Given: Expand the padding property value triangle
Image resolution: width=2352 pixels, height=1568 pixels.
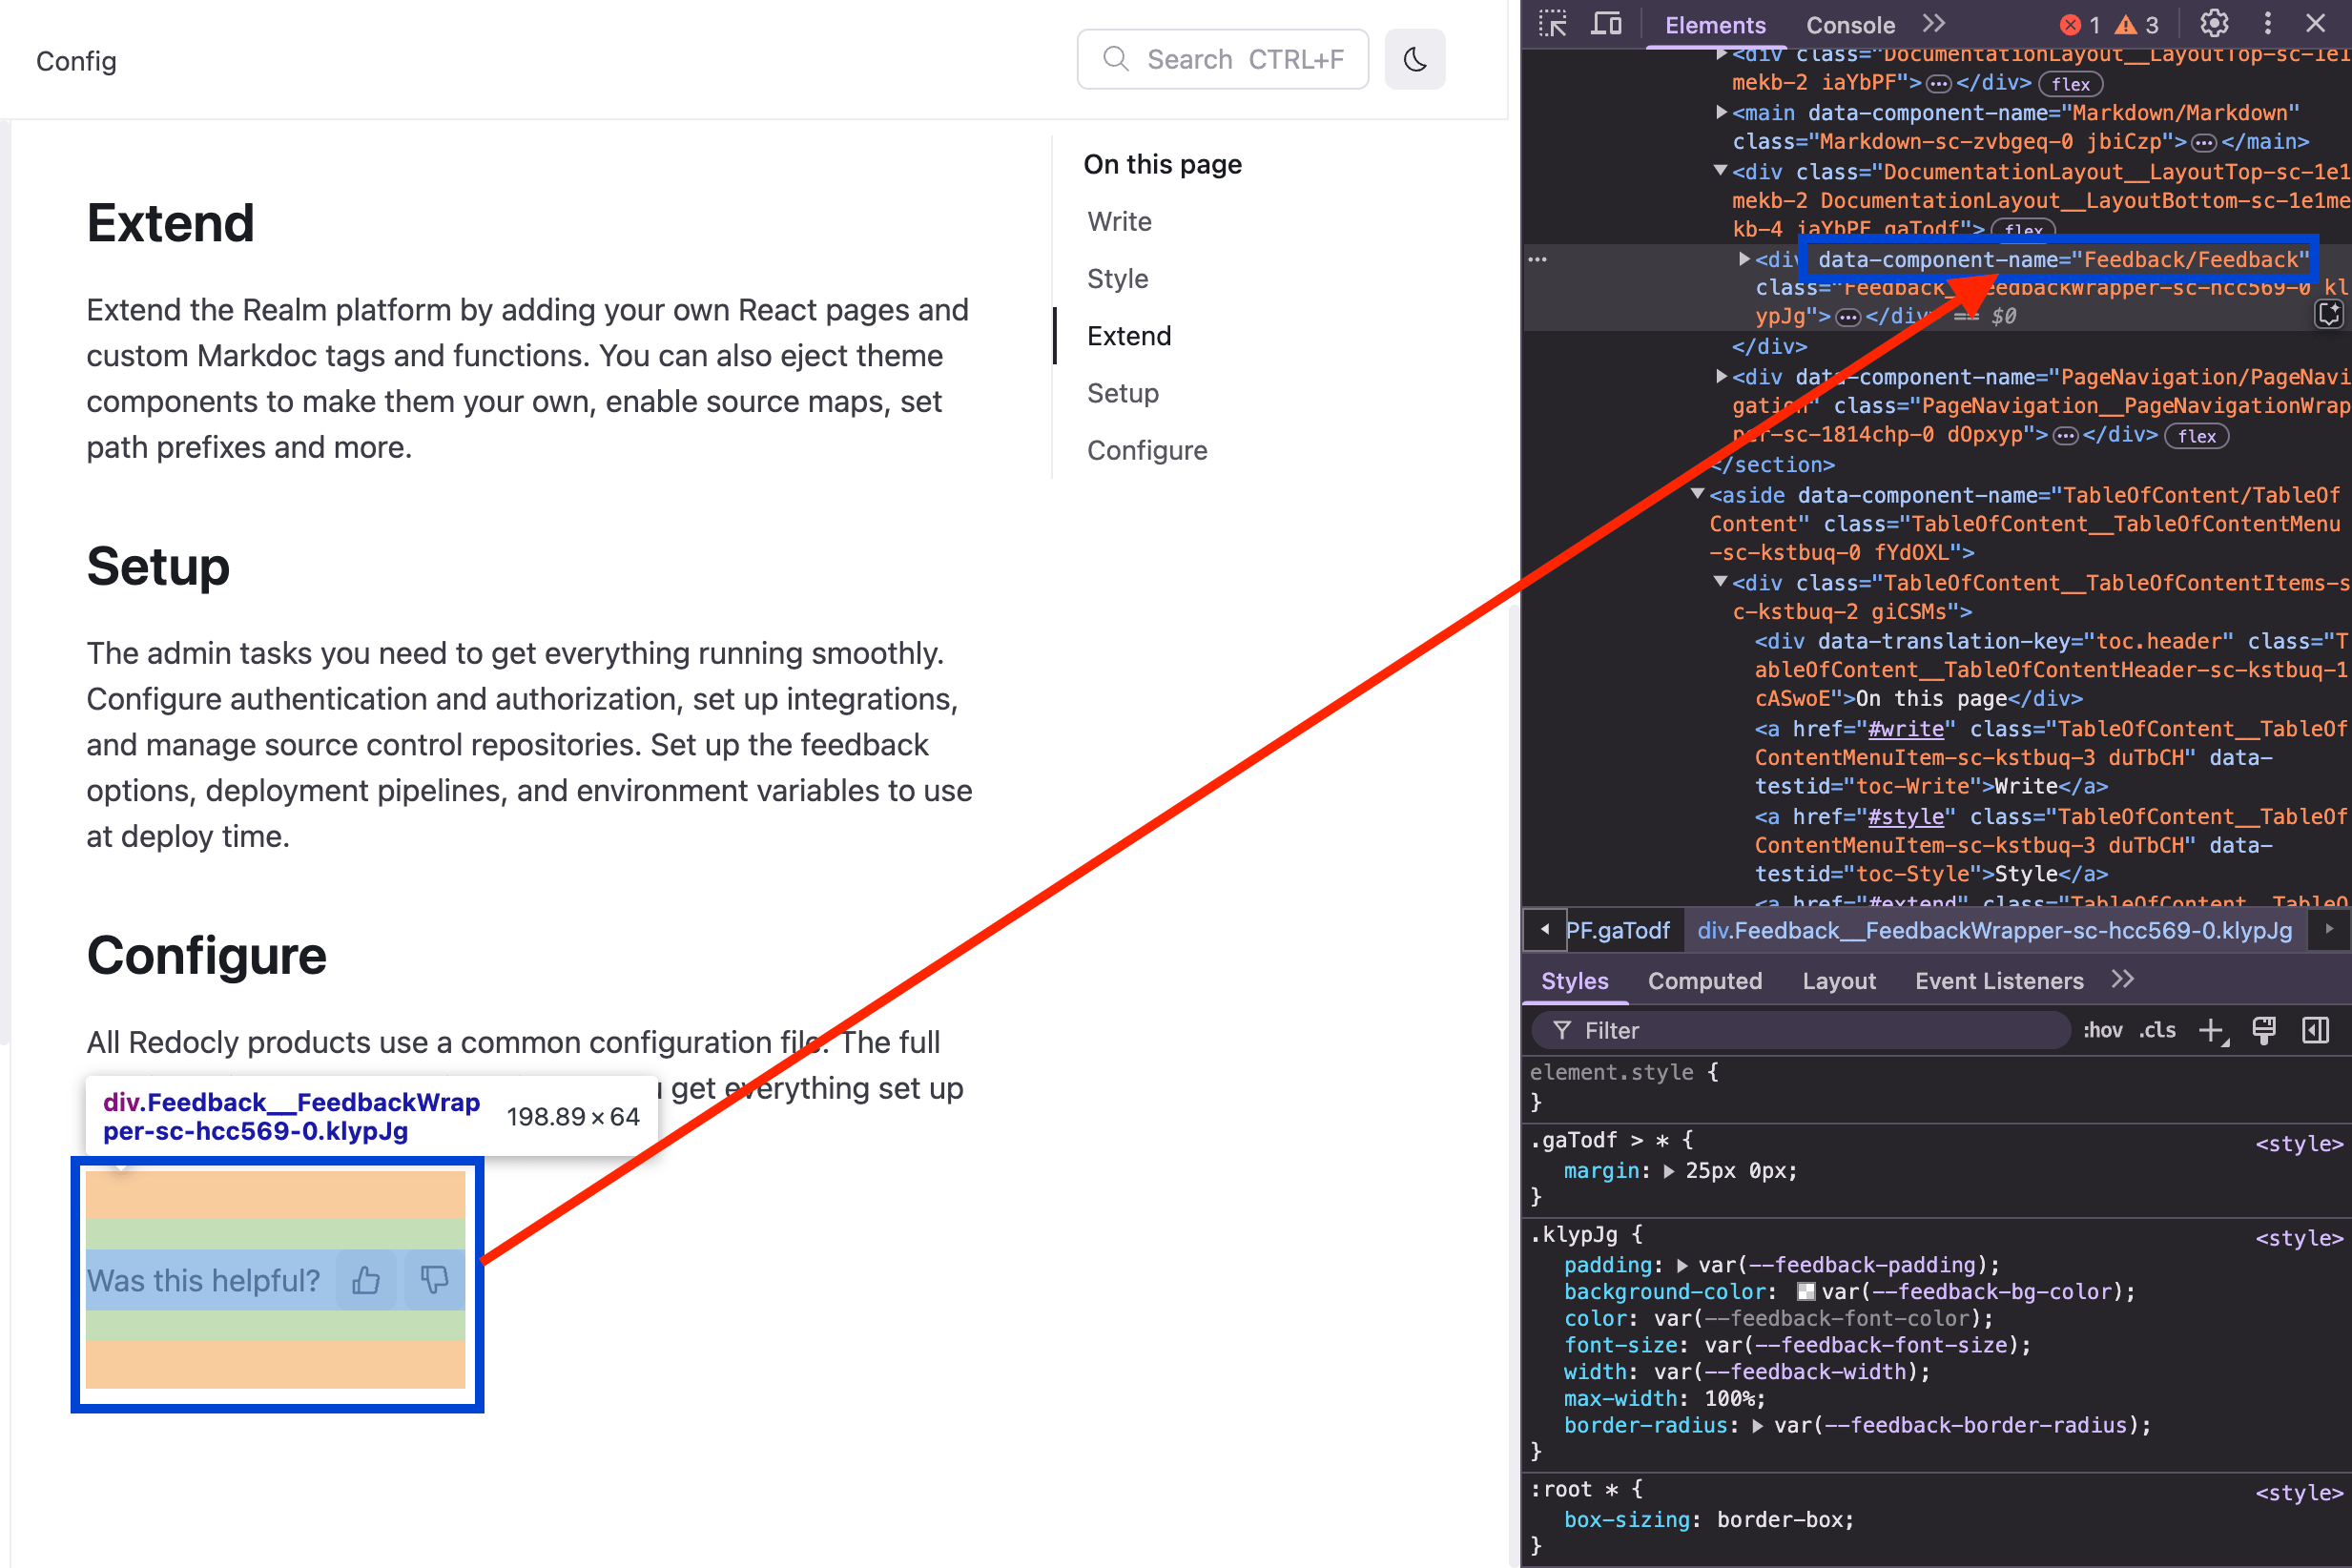Looking at the screenshot, I should (1682, 1265).
